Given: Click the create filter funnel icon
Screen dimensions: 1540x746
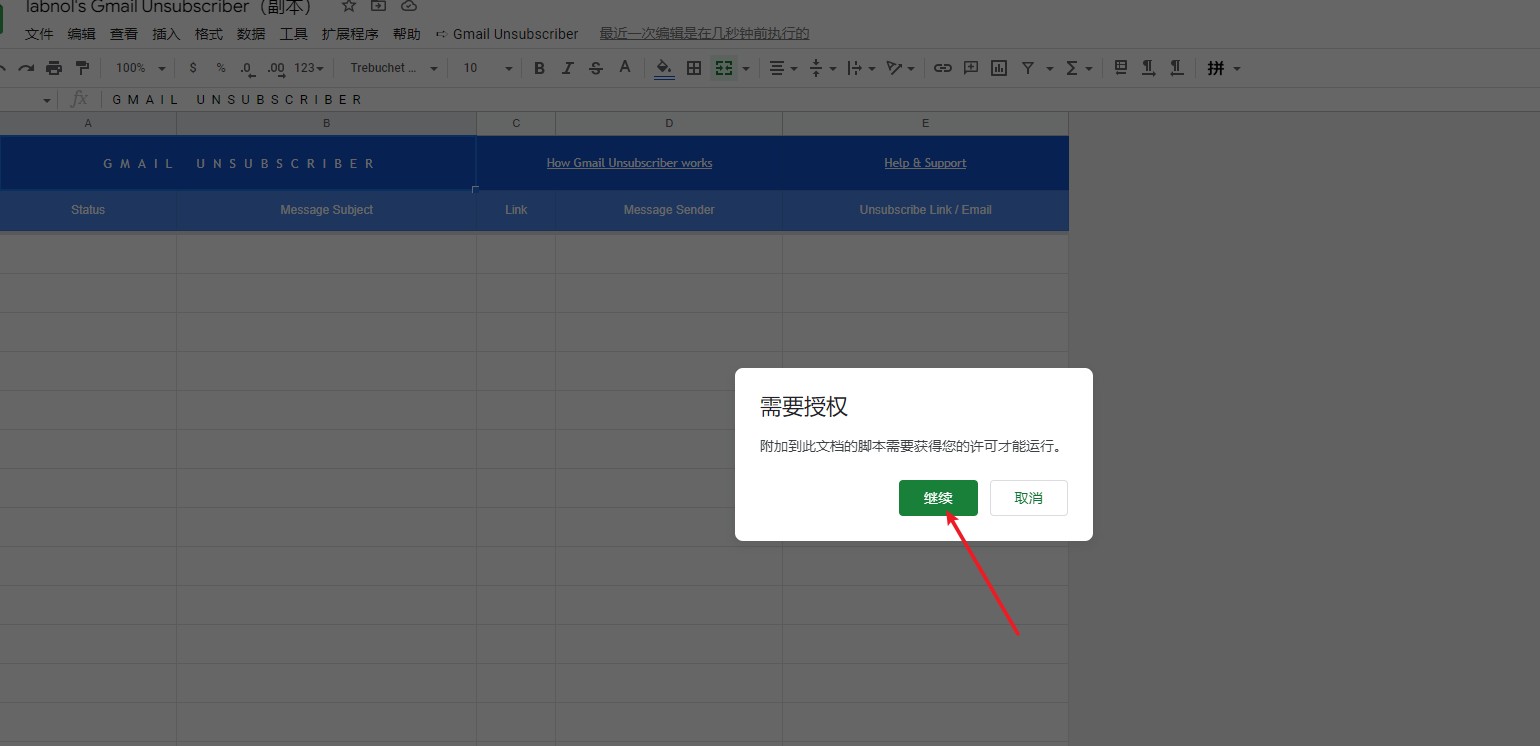Looking at the screenshot, I should pos(1028,68).
